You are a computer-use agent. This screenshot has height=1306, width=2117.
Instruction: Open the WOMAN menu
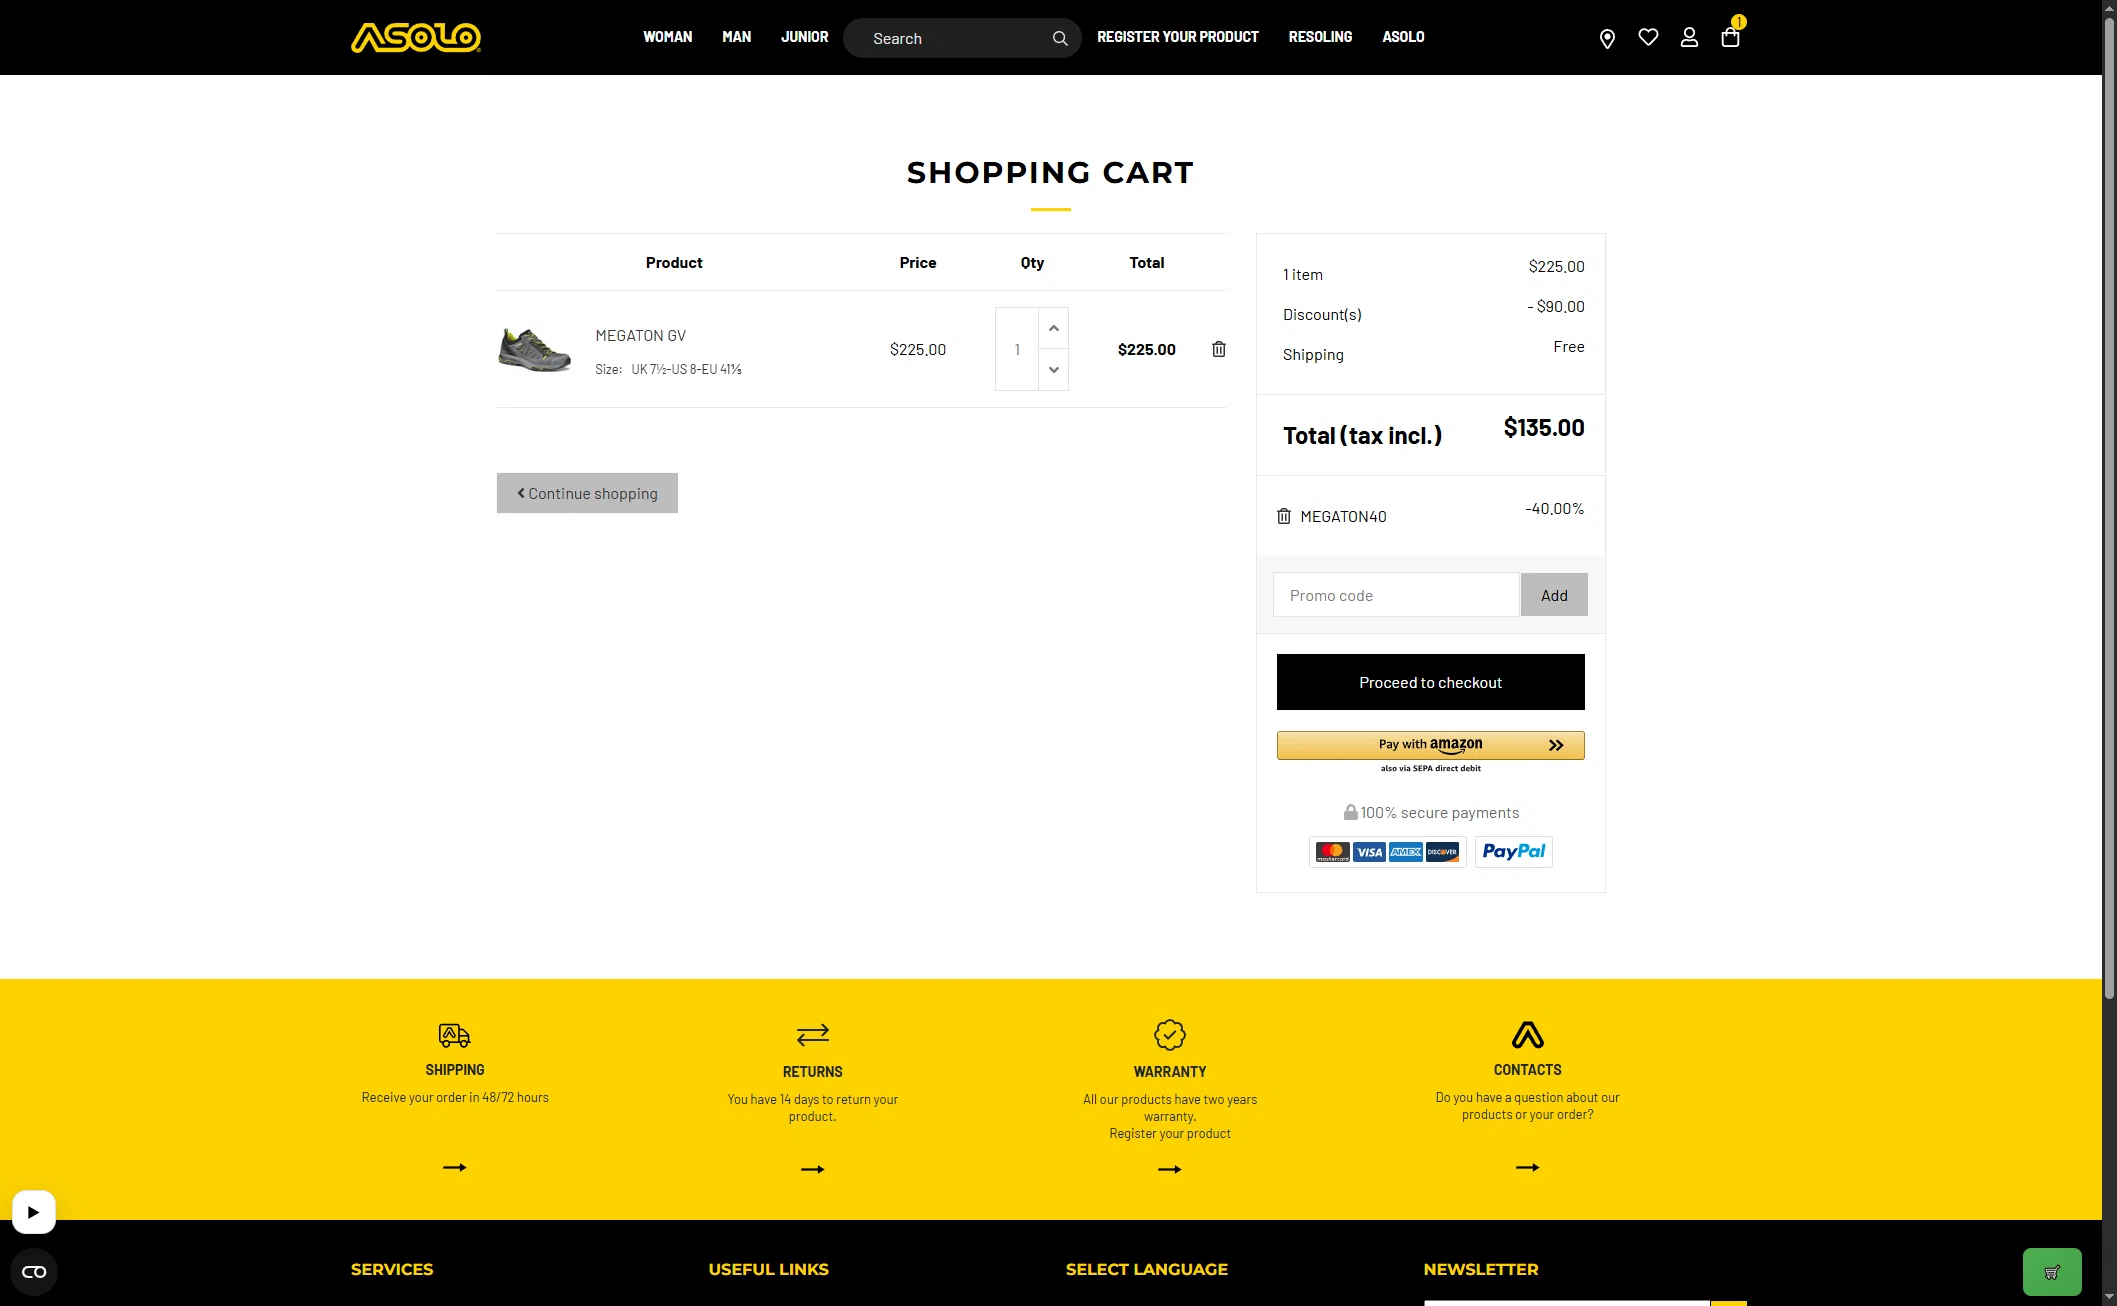pyautogui.click(x=668, y=37)
